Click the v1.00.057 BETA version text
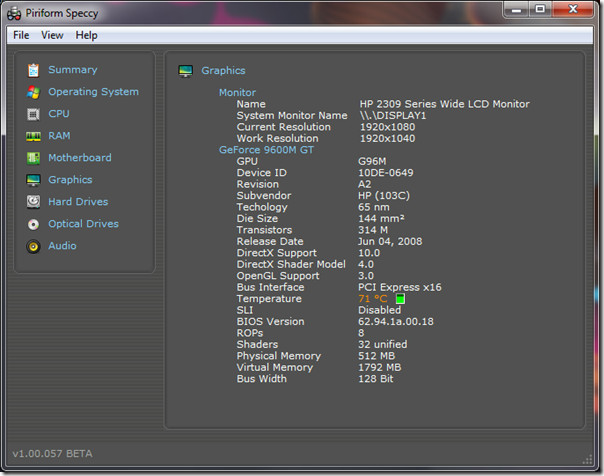Image resolution: width=604 pixels, height=476 pixels. point(52,454)
